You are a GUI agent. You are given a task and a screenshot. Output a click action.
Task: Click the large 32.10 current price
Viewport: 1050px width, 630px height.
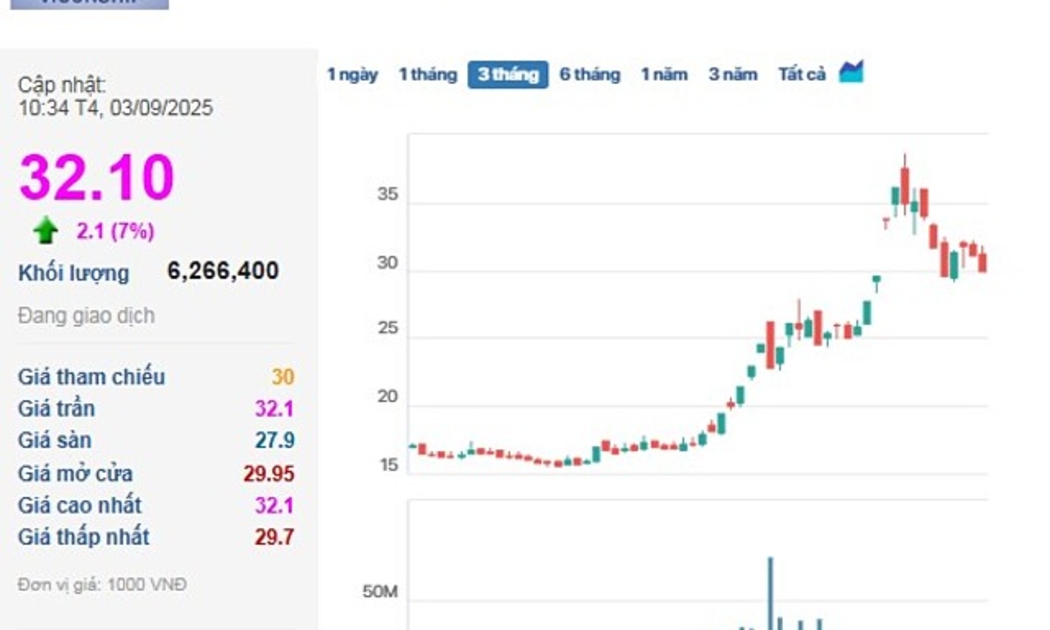pos(97,178)
